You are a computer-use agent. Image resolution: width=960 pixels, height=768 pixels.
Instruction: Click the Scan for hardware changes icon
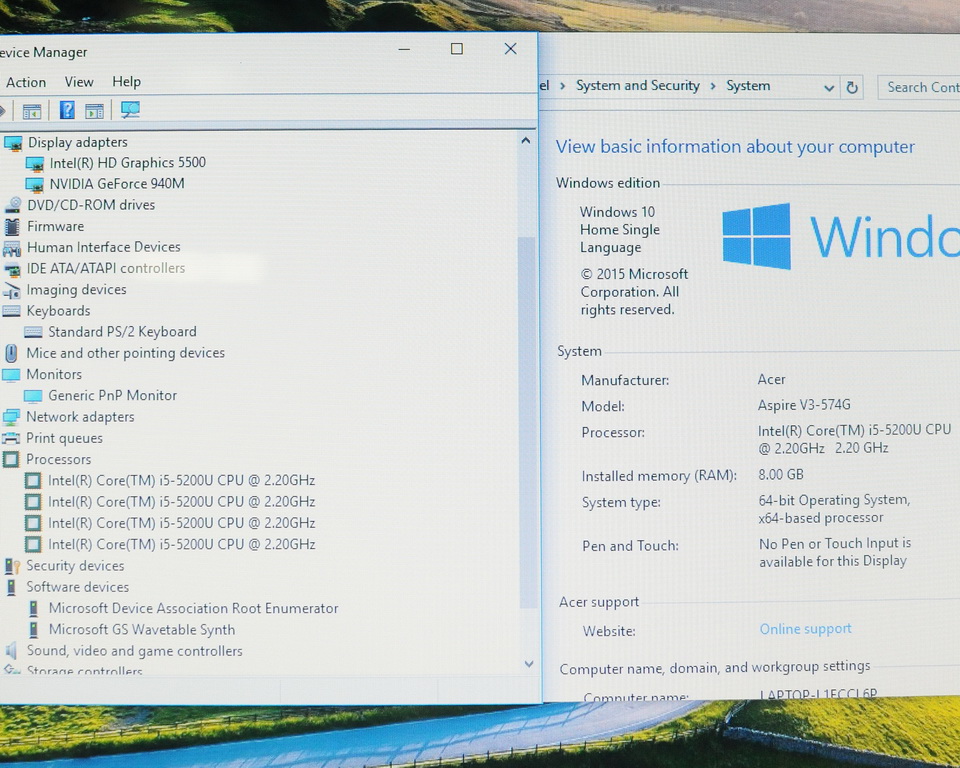point(130,110)
